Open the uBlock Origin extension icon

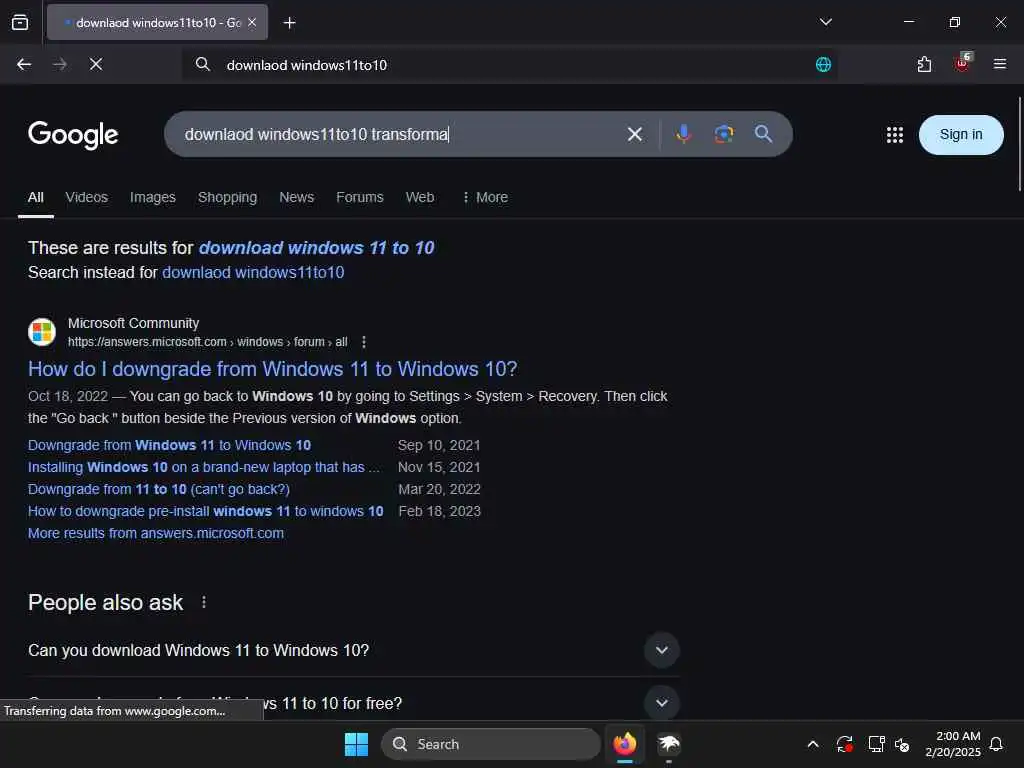pyautogui.click(x=963, y=63)
